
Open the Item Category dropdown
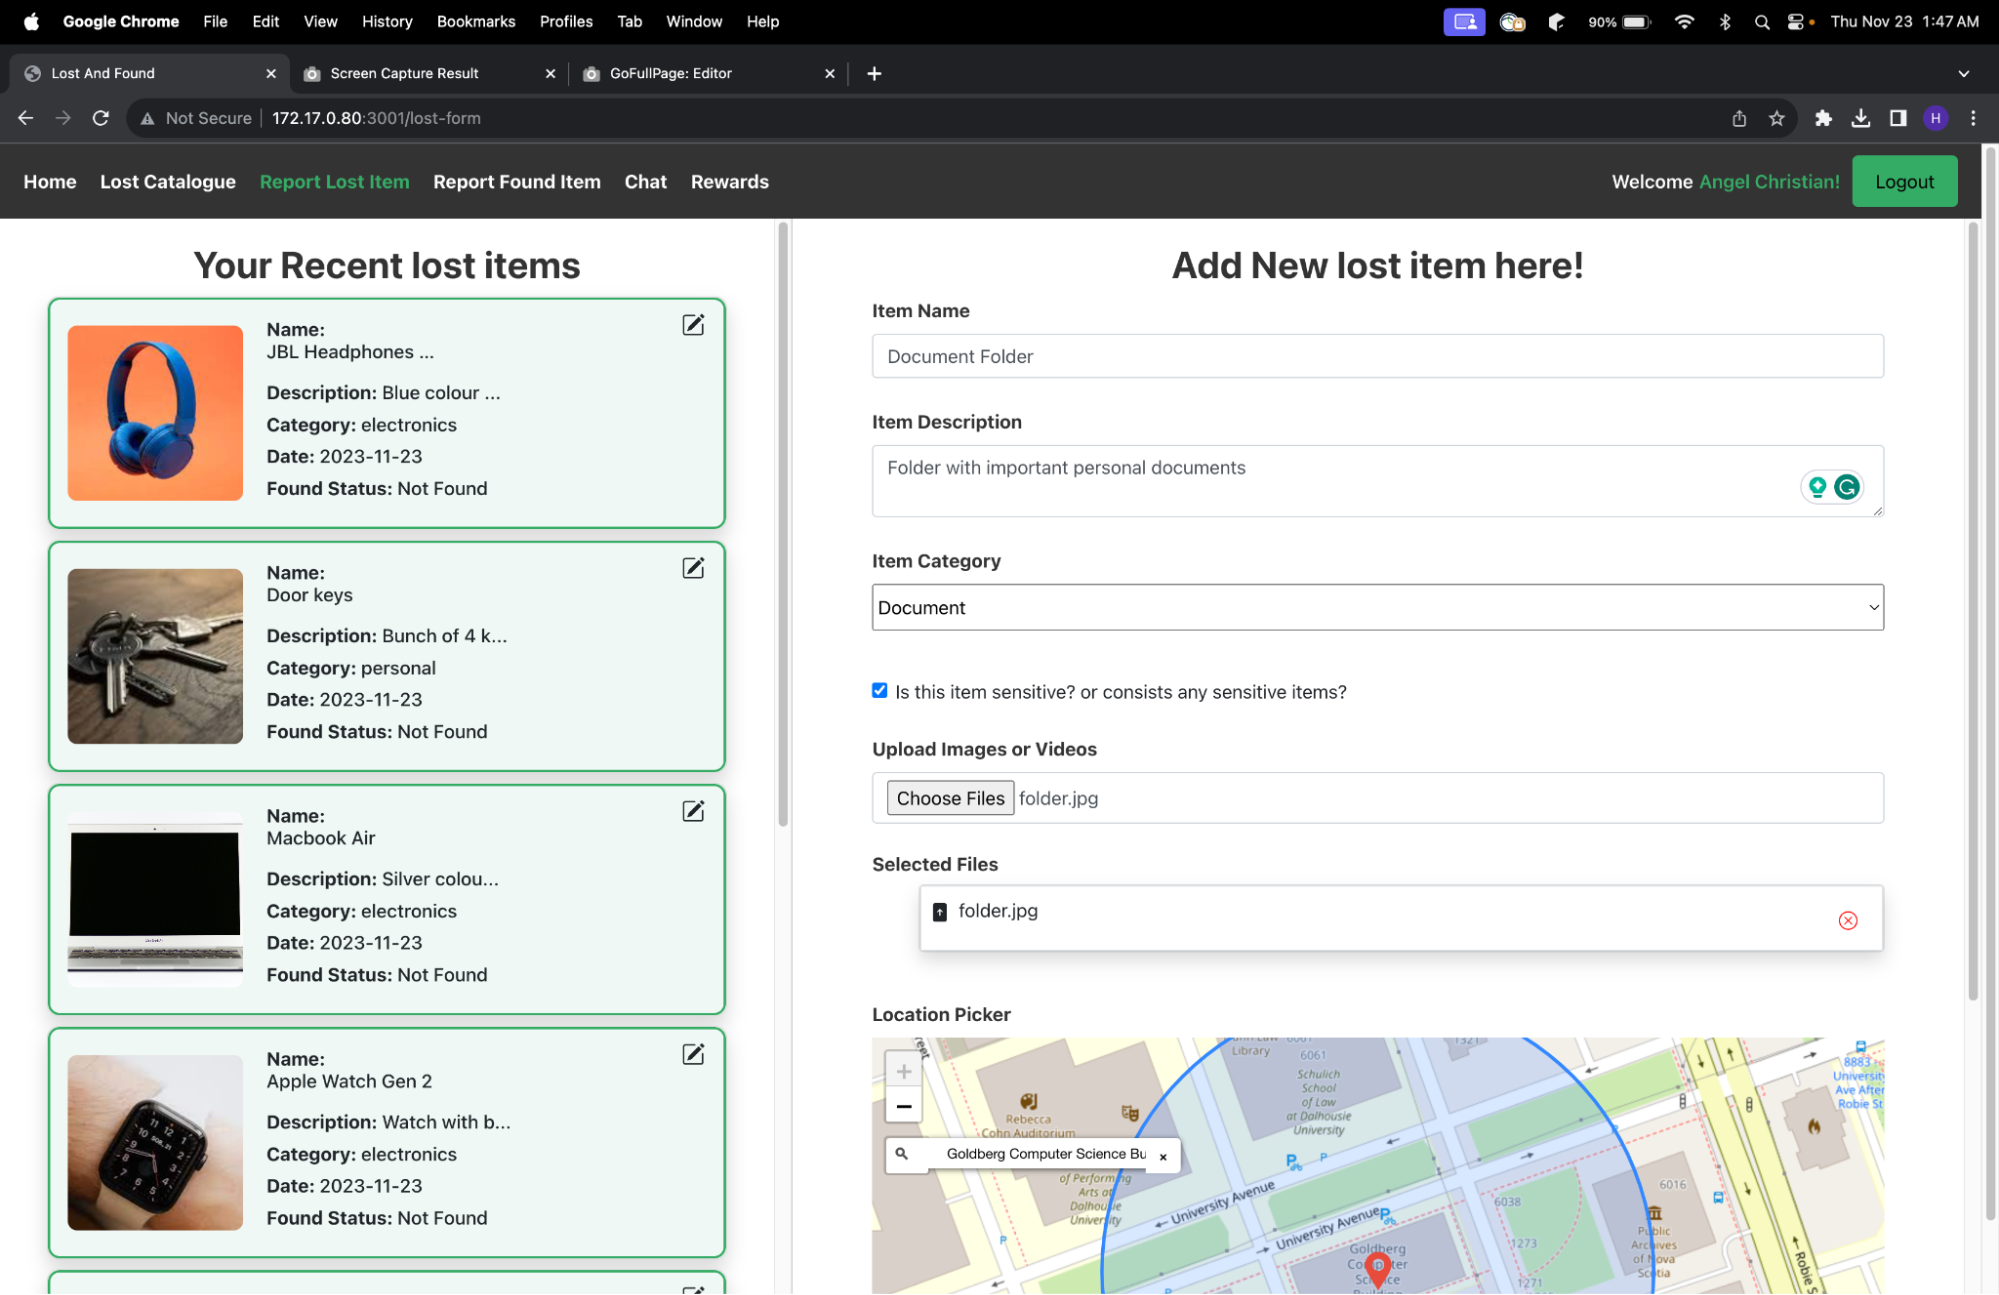click(1377, 607)
